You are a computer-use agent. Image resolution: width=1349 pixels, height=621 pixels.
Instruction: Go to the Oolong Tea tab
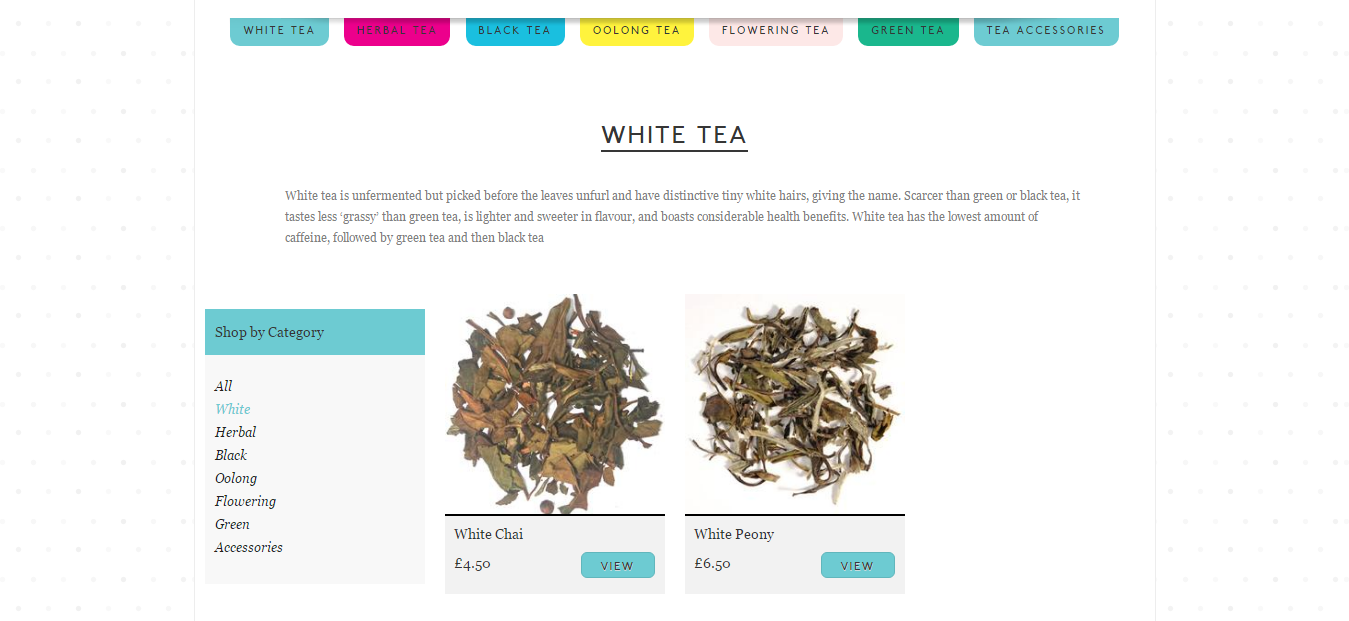tap(637, 31)
